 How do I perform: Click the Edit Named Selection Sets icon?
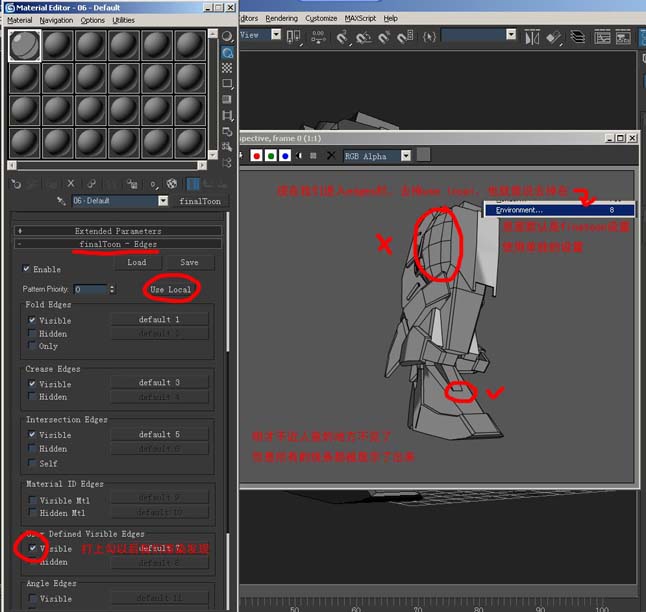point(429,37)
